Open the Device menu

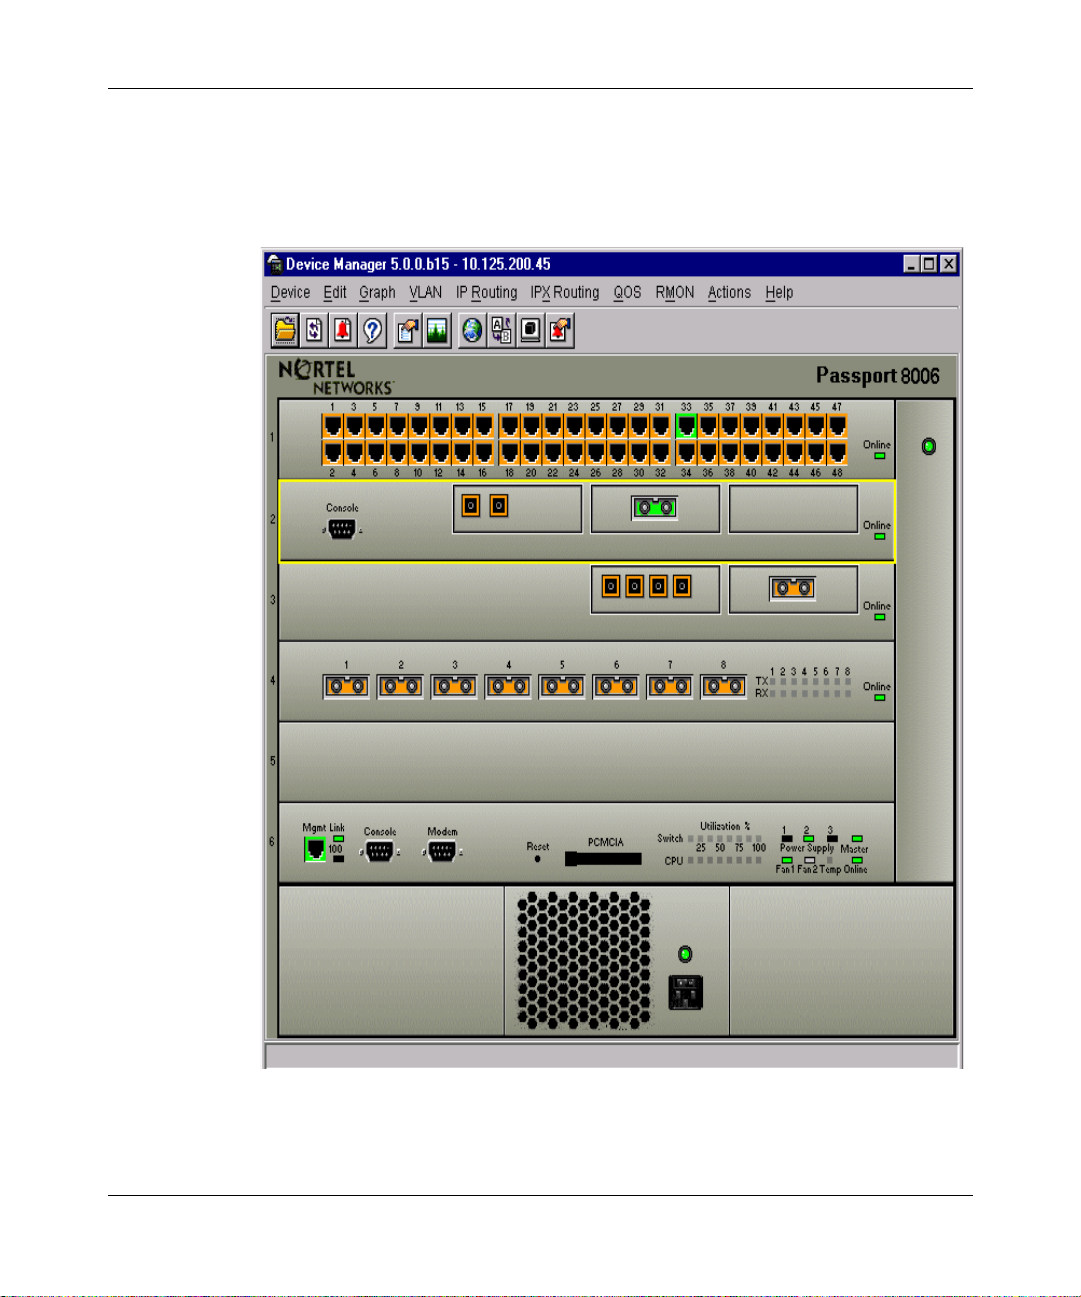click(290, 292)
